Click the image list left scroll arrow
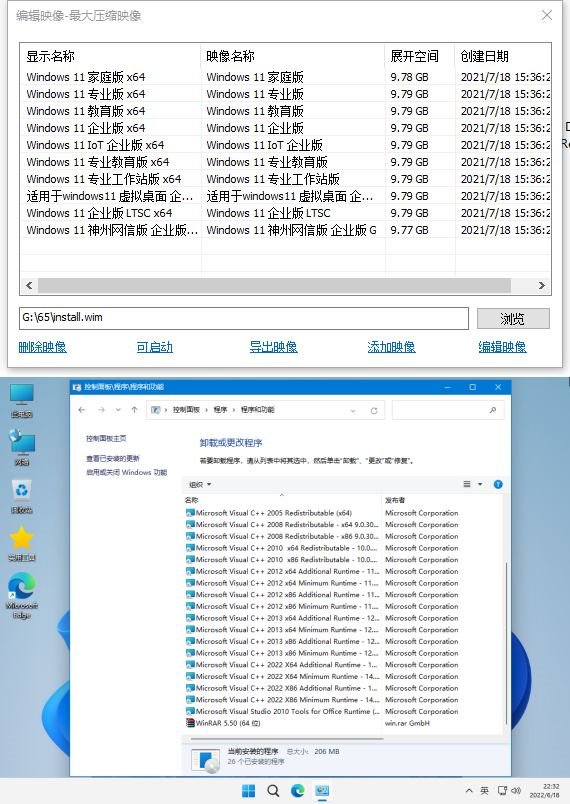Viewport: 570px width, 804px height. tap(29, 286)
